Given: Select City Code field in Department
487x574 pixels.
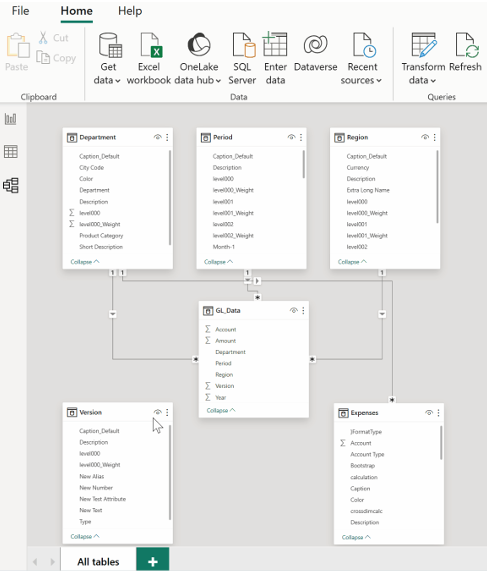Looking at the screenshot, I should click(92, 168).
